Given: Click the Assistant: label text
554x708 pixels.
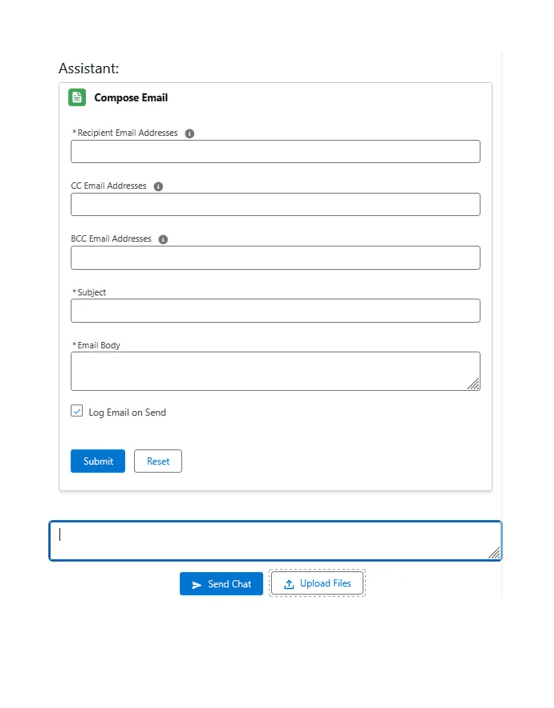Looking at the screenshot, I should (88, 68).
